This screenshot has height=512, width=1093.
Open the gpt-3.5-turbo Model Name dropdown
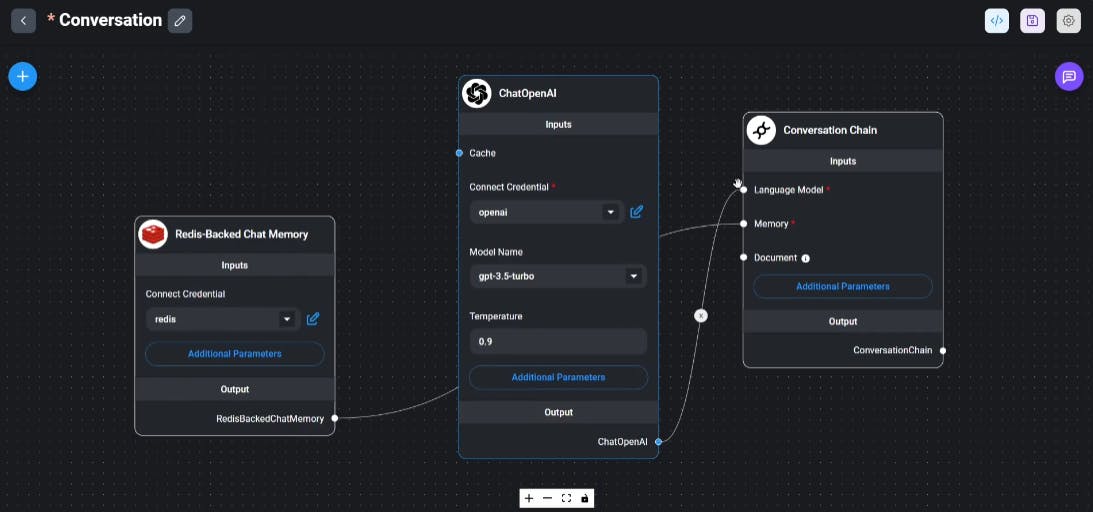point(632,276)
